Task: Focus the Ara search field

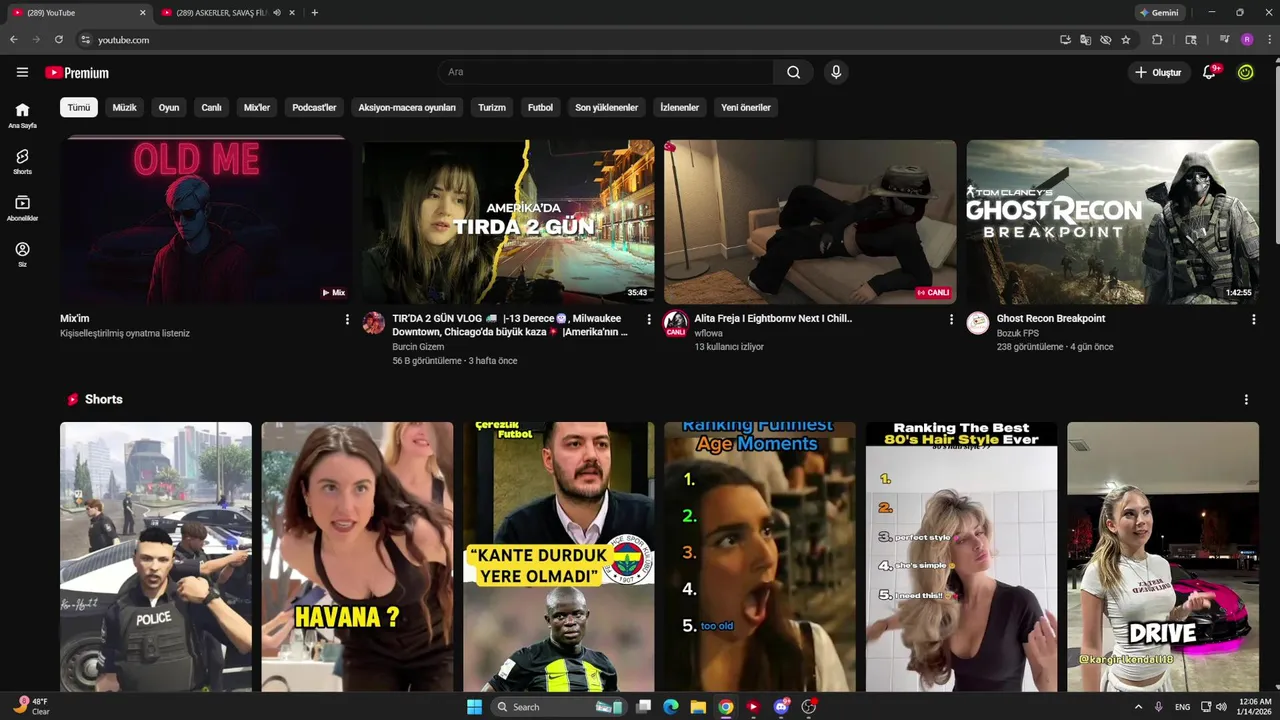Action: click(605, 72)
